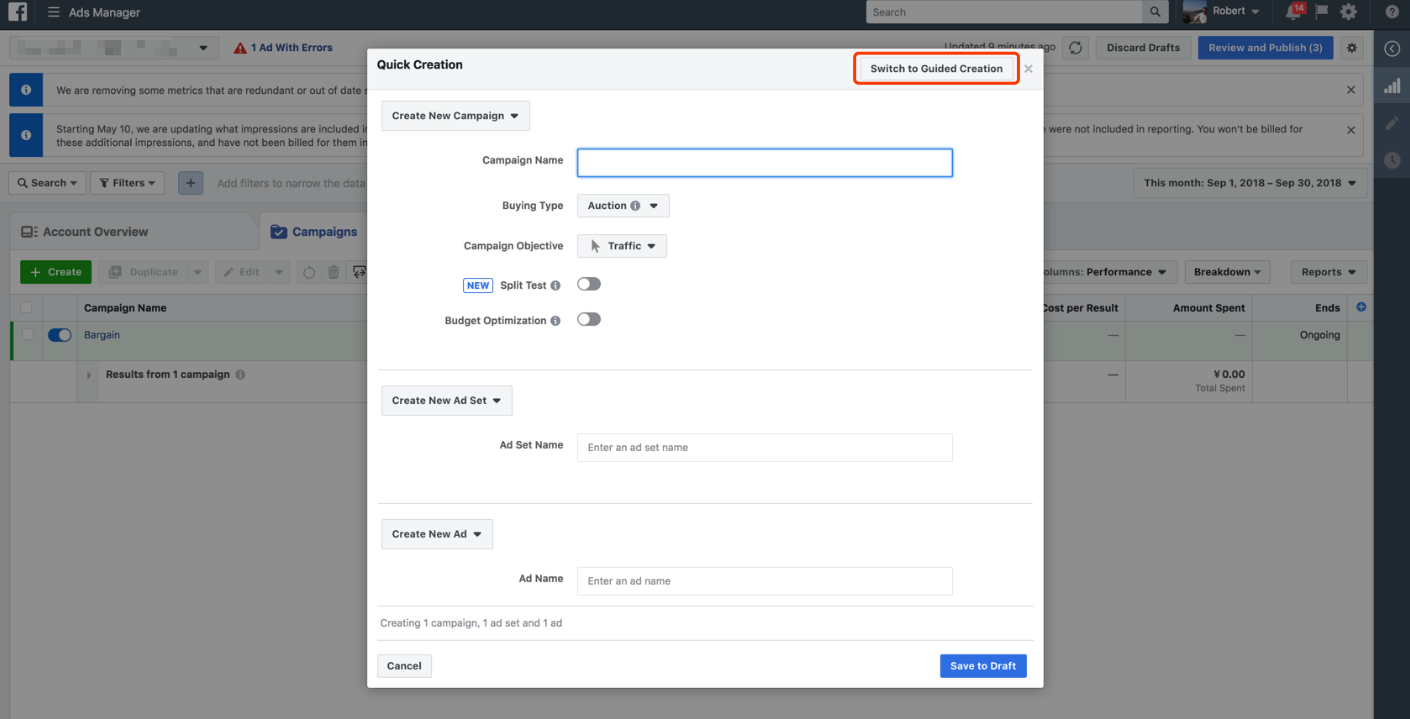Open the Reports dropdown

1329,272
